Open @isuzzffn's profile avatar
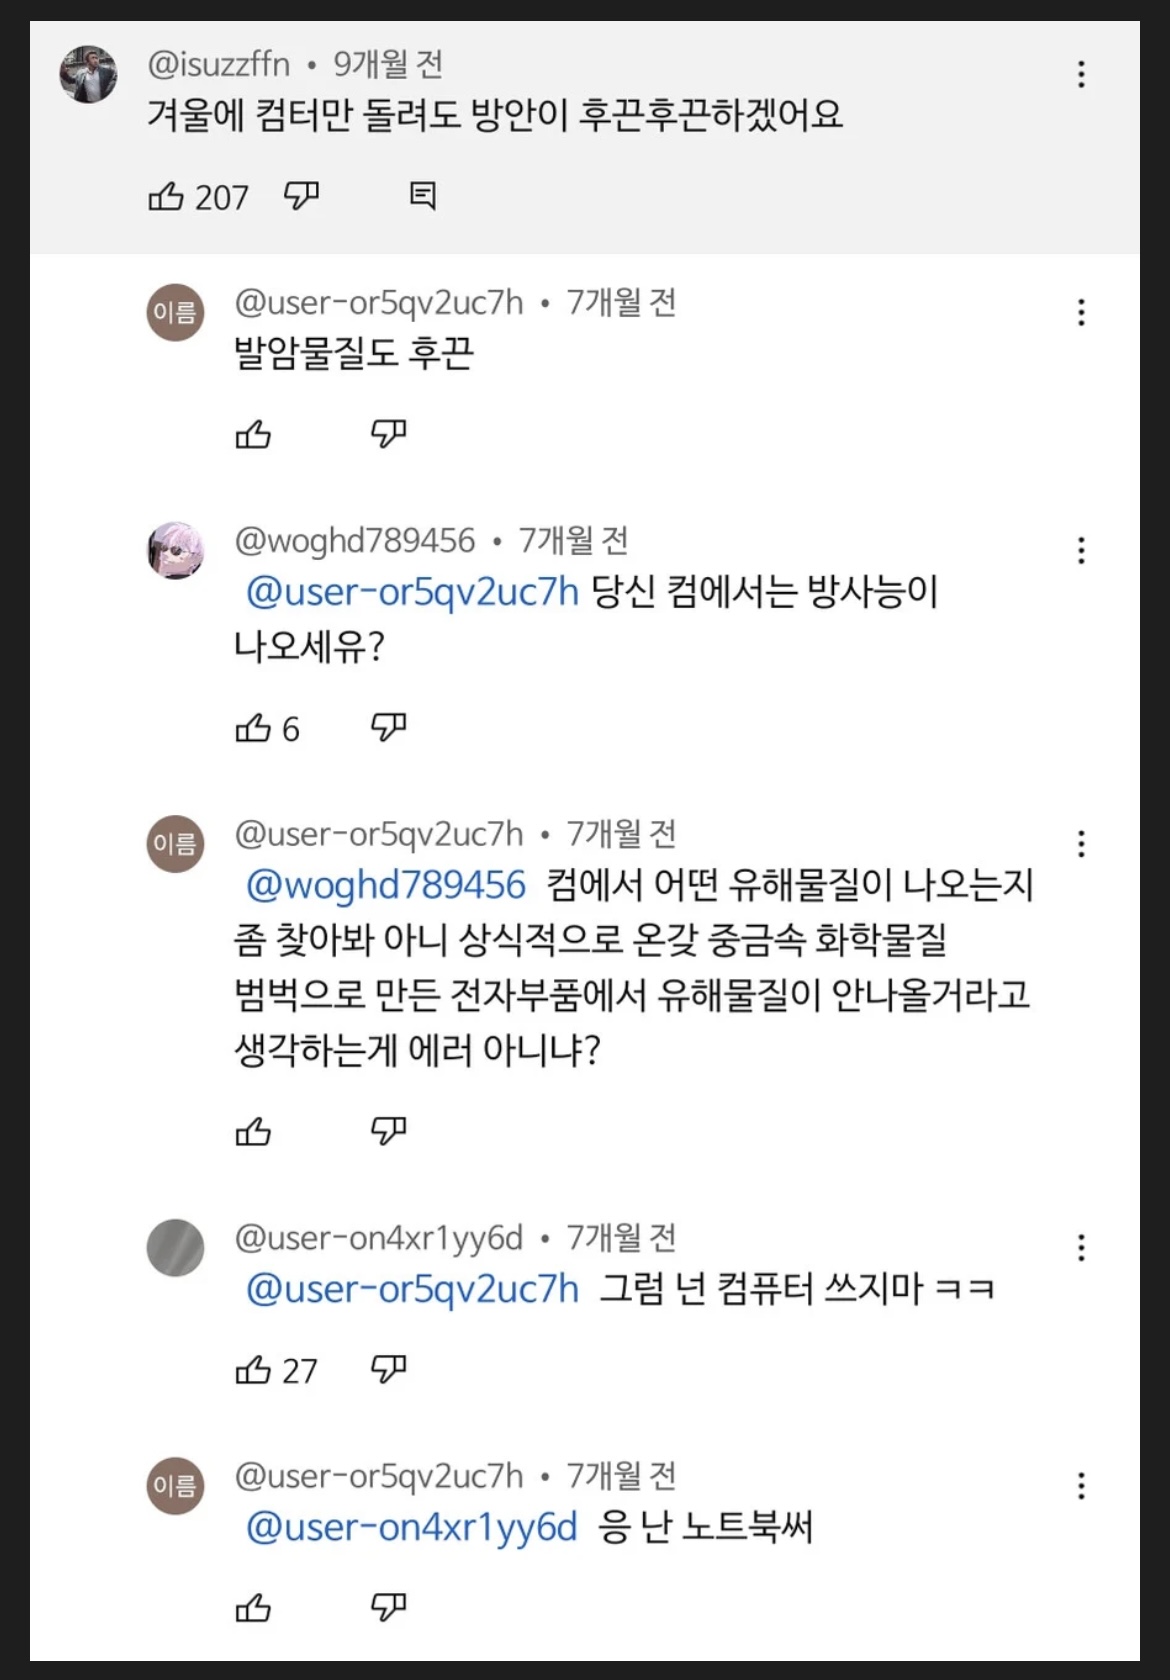The width and height of the screenshot is (1170, 1680). coord(88,74)
